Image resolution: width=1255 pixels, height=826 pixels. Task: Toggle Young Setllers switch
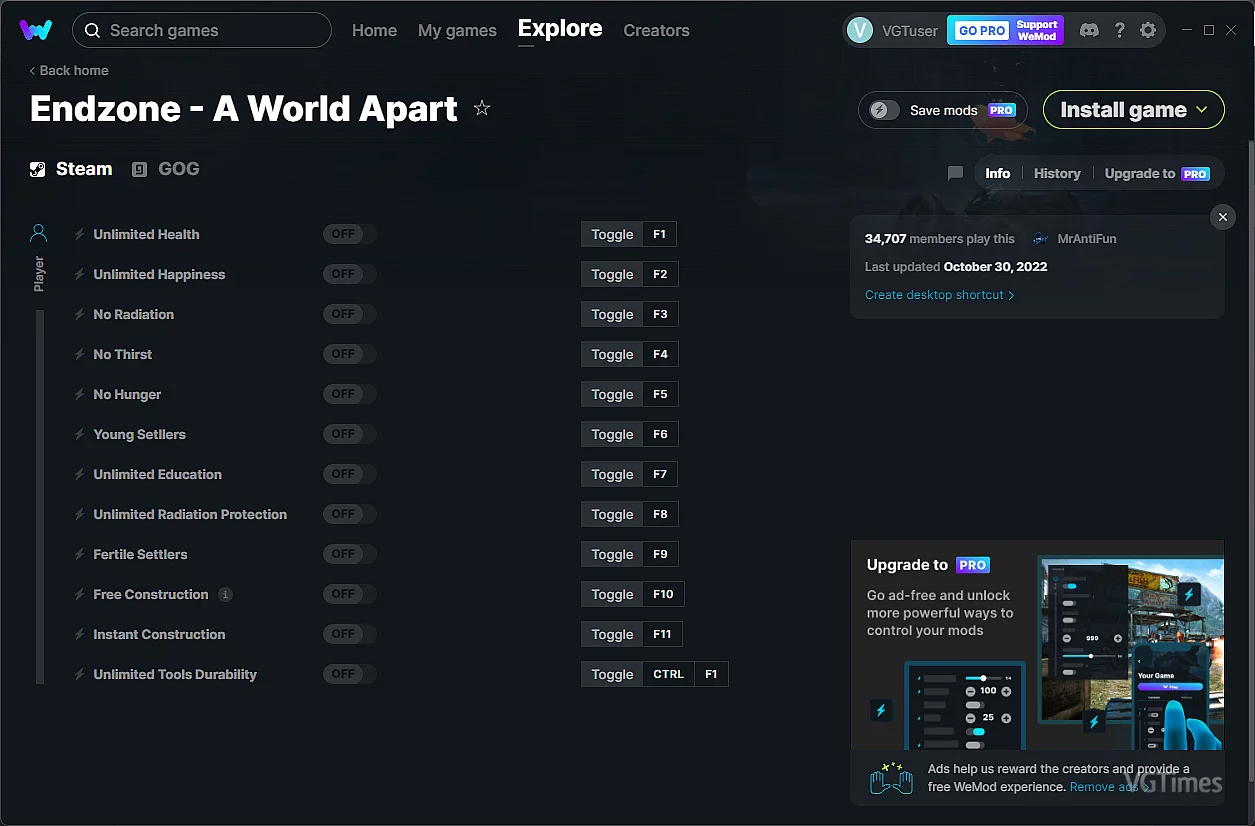(349, 434)
